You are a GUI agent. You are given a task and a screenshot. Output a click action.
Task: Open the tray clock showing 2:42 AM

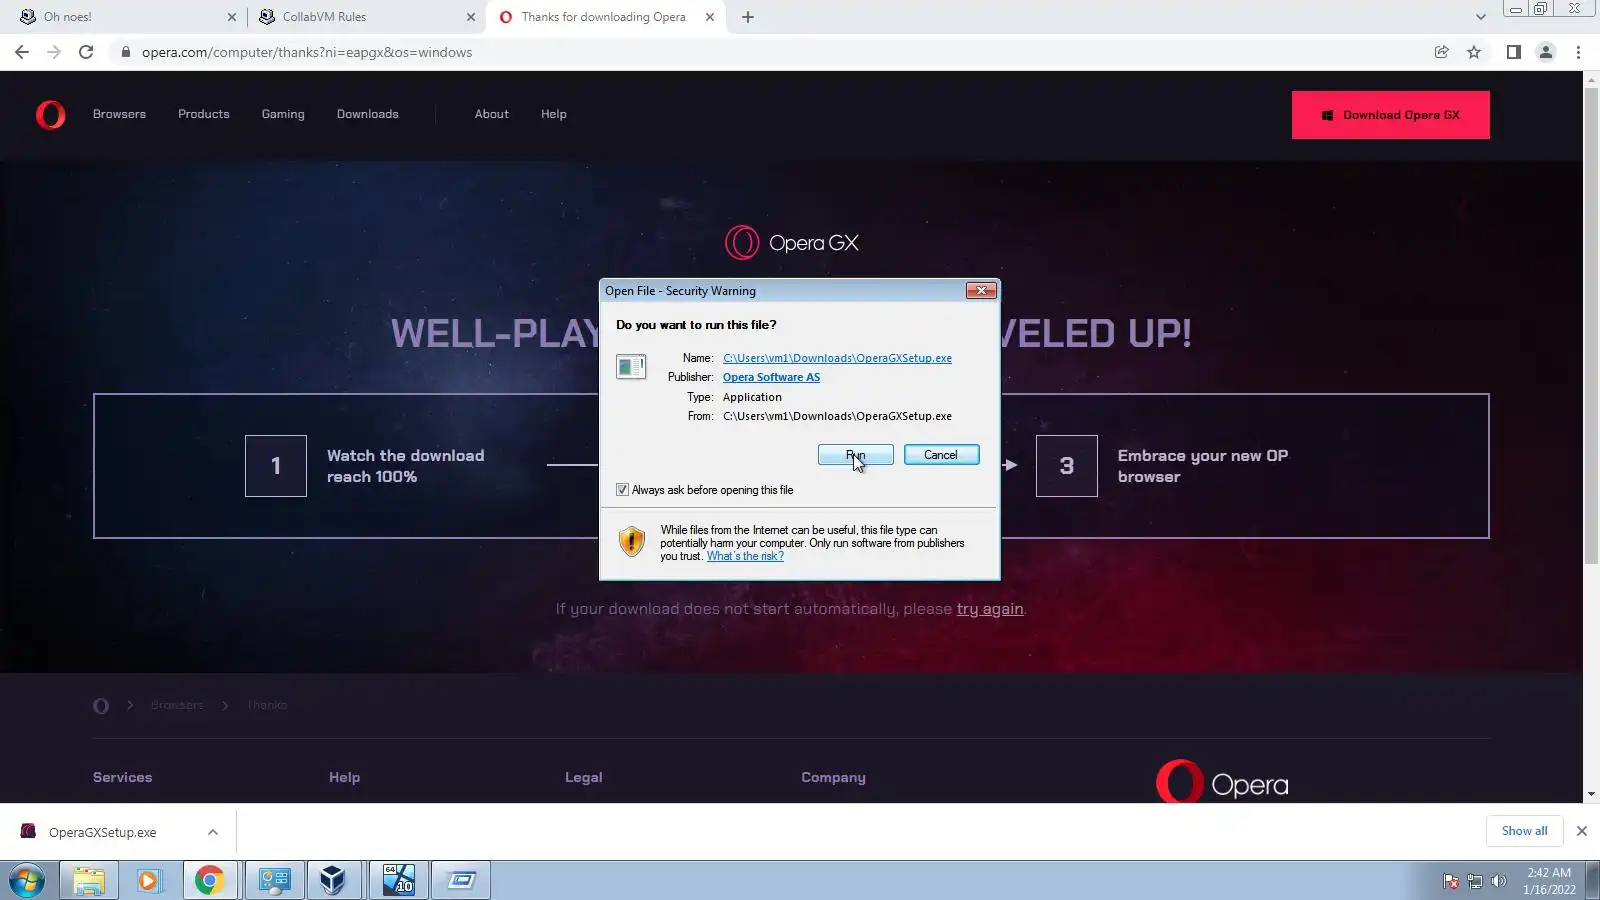point(1549,881)
